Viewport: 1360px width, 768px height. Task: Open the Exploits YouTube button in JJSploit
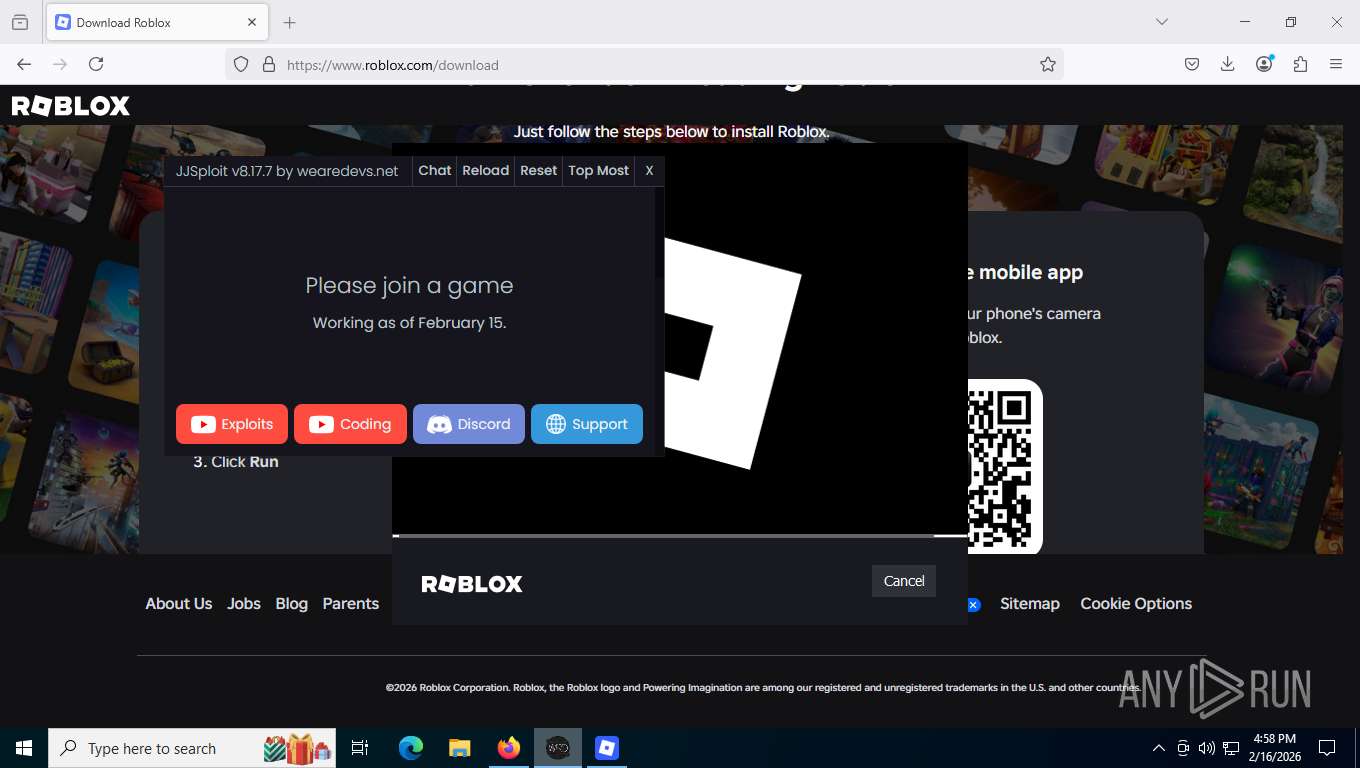click(x=232, y=424)
